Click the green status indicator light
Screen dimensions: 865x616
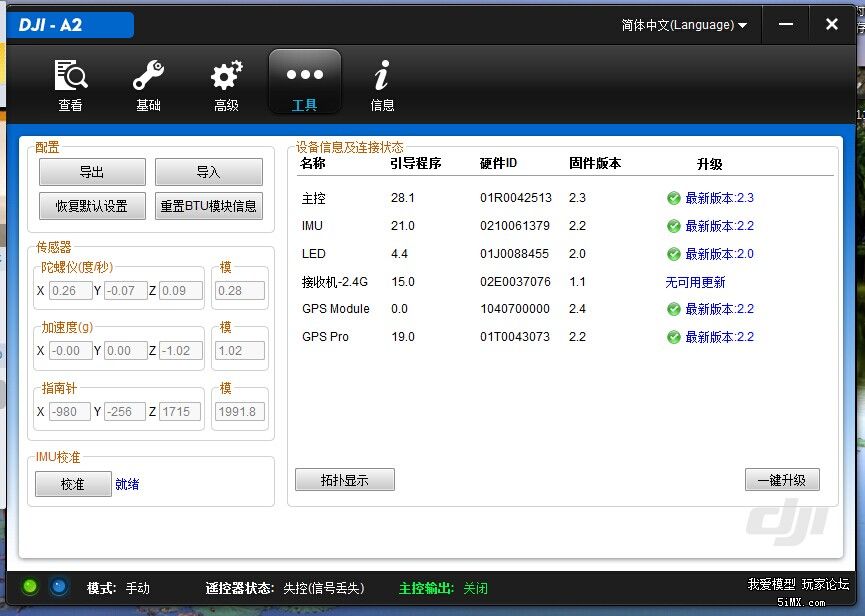click(30, 587)
